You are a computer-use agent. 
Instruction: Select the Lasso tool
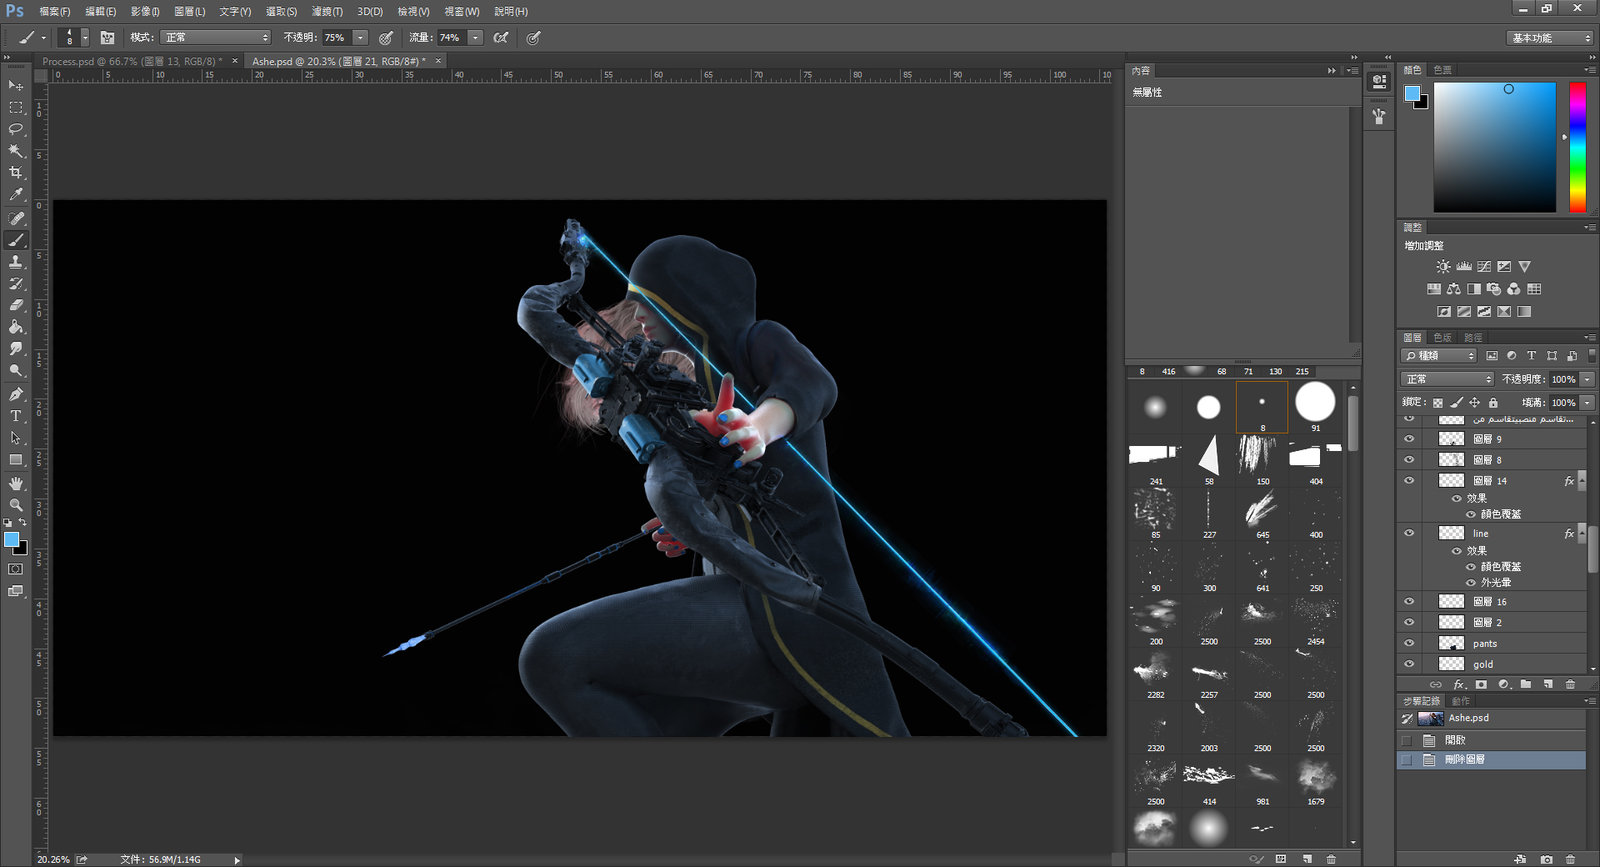click(16, 129)
